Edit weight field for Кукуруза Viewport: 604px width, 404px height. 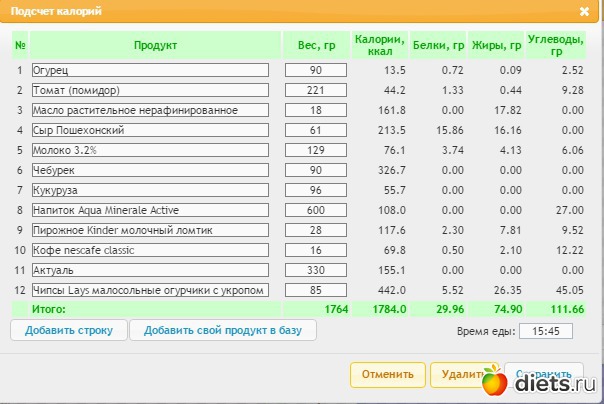click(315, 190)
